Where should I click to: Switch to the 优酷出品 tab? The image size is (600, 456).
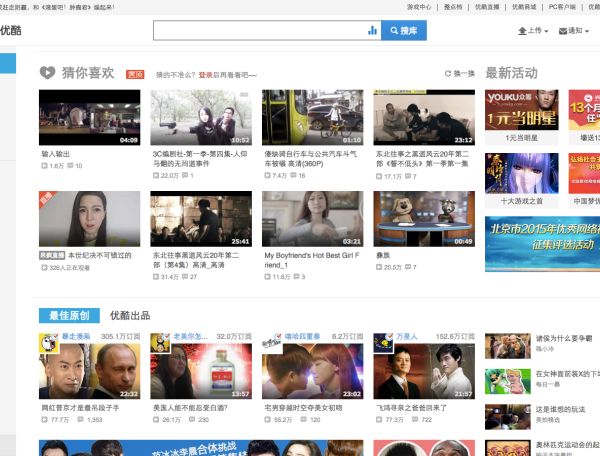129,315
